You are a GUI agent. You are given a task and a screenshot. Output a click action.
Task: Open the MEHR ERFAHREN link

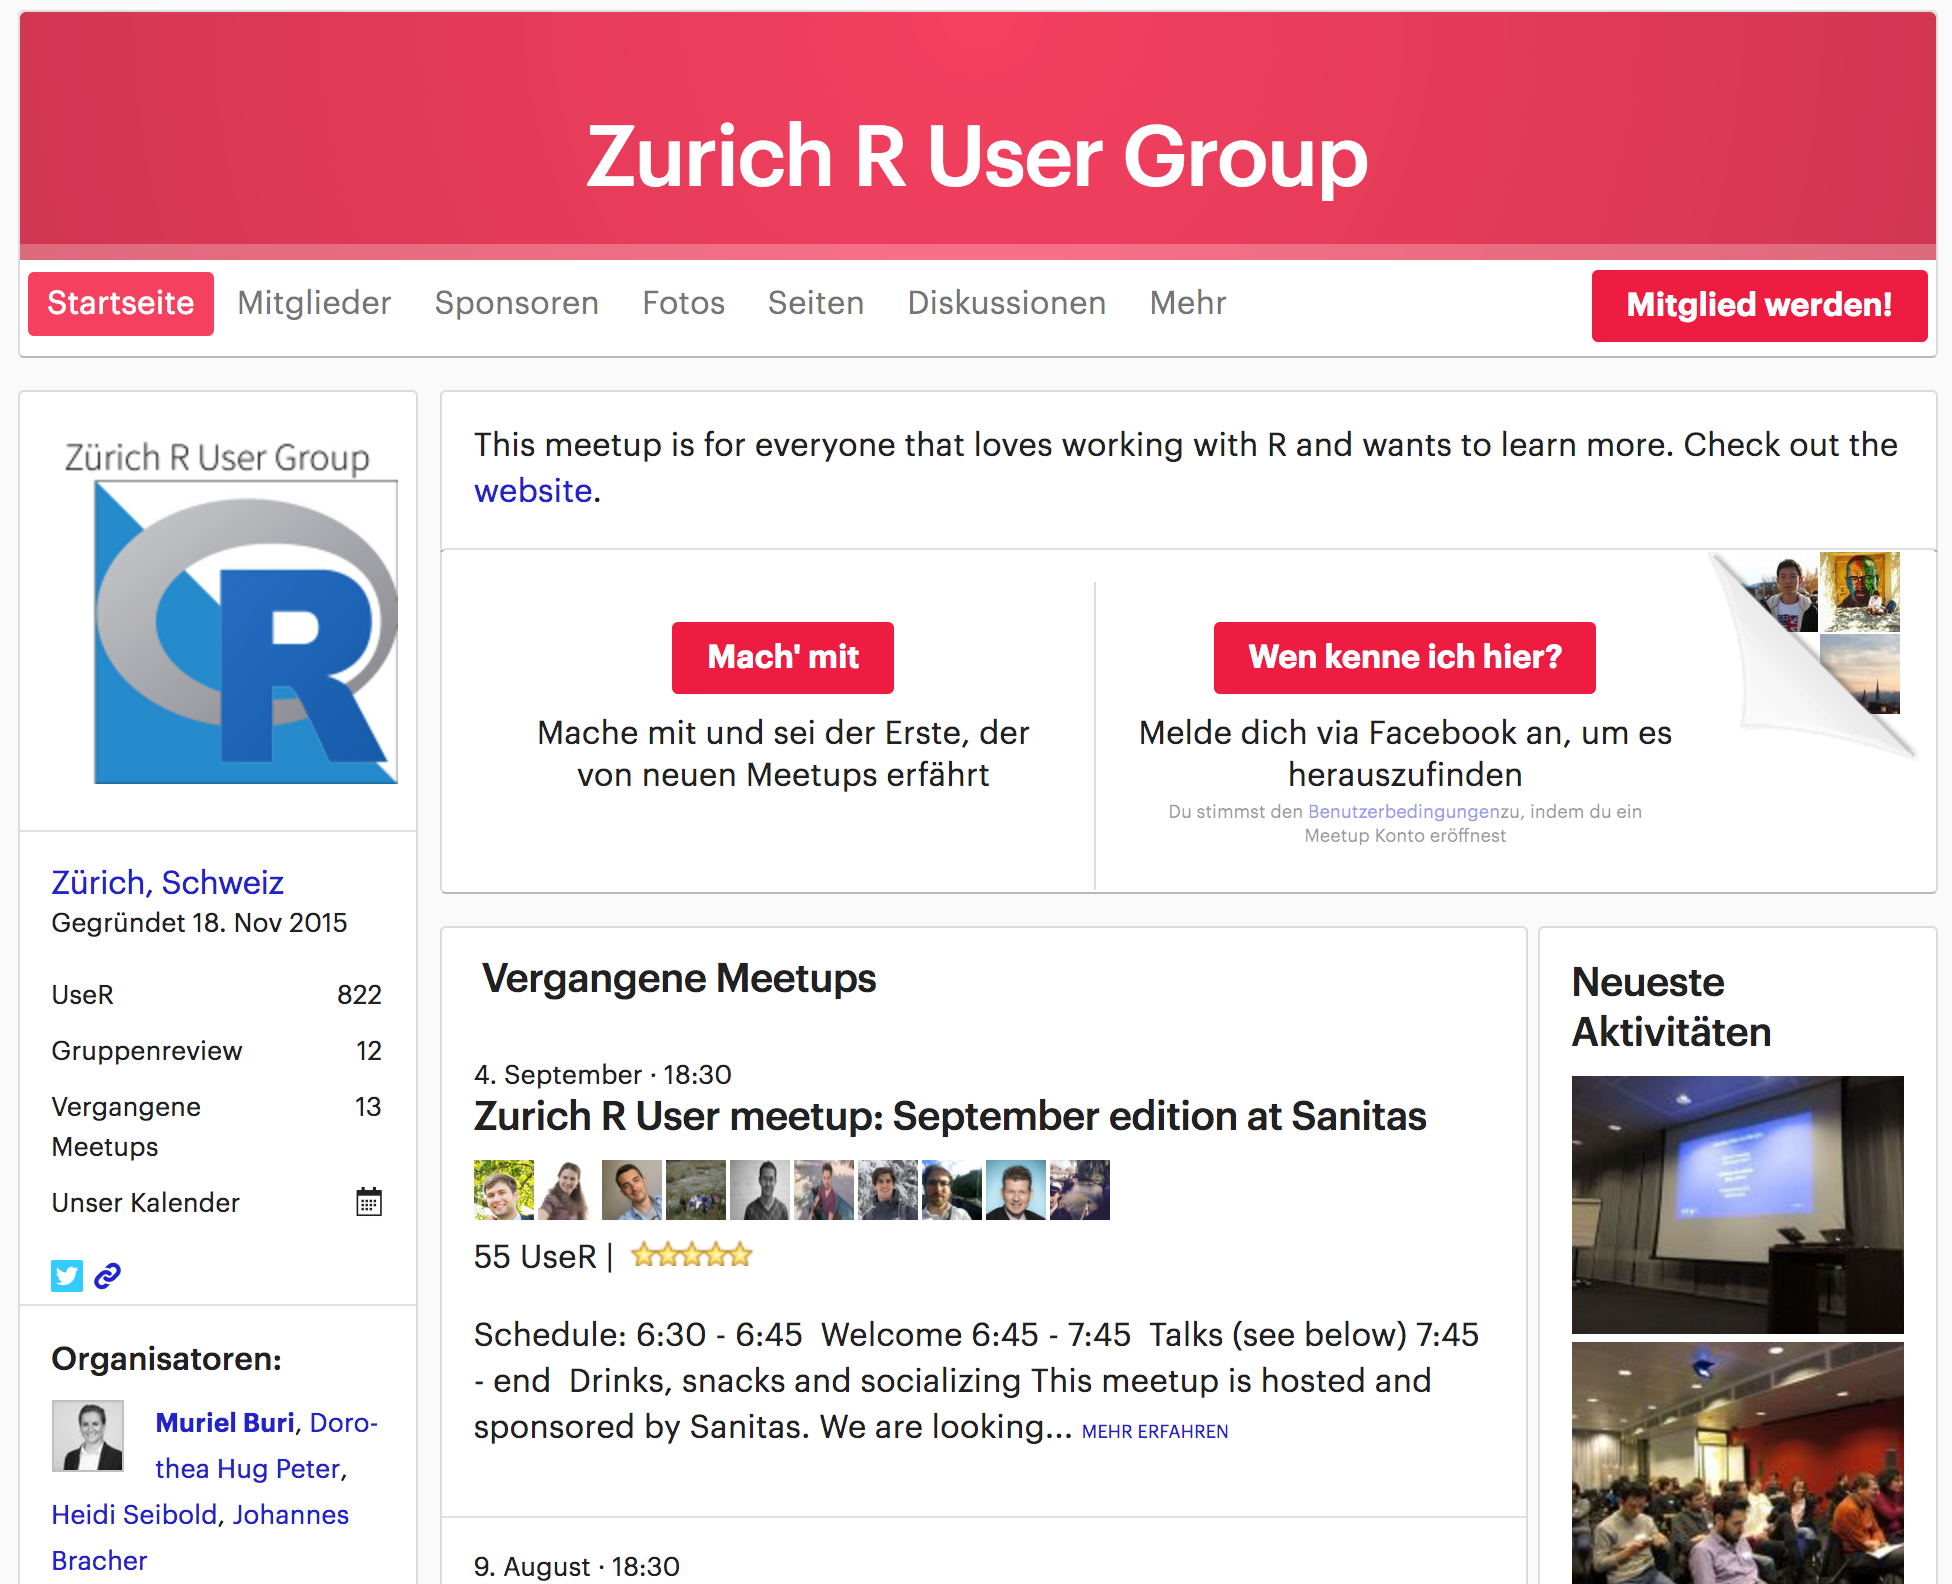point(1154,1431)
